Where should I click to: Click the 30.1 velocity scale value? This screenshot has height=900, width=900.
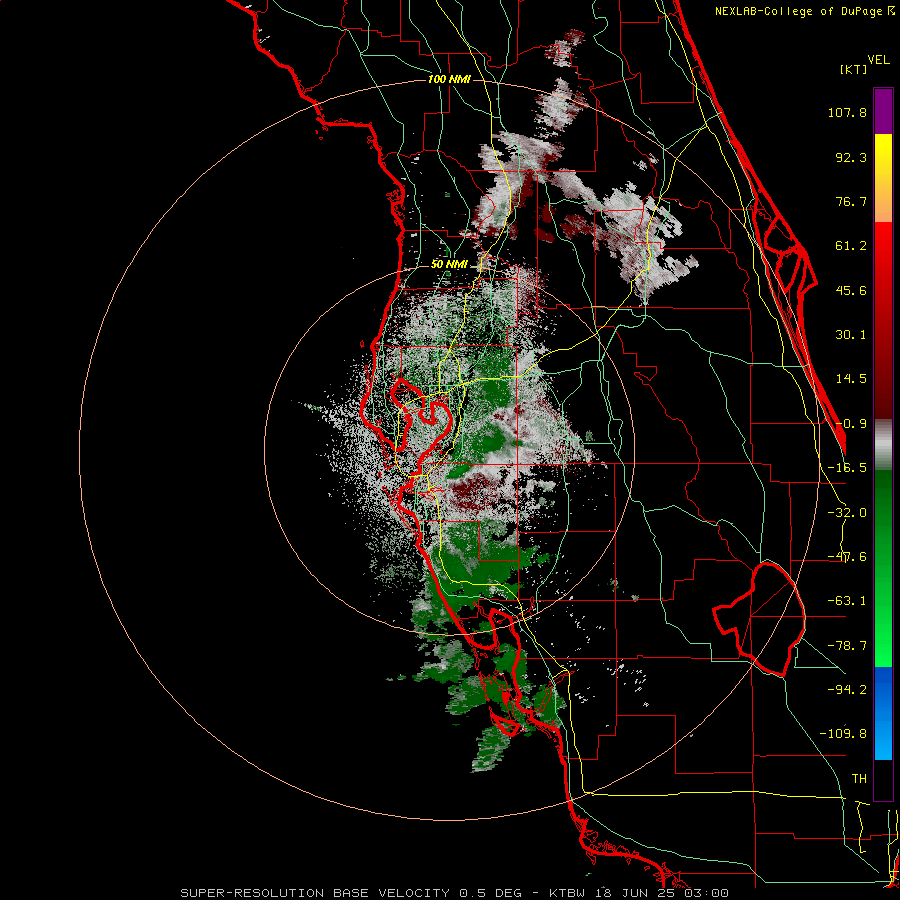click(x=851, y=335)
